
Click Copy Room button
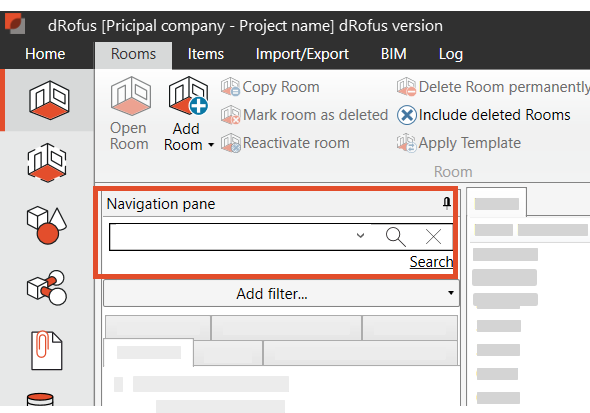tap(270, 87)
